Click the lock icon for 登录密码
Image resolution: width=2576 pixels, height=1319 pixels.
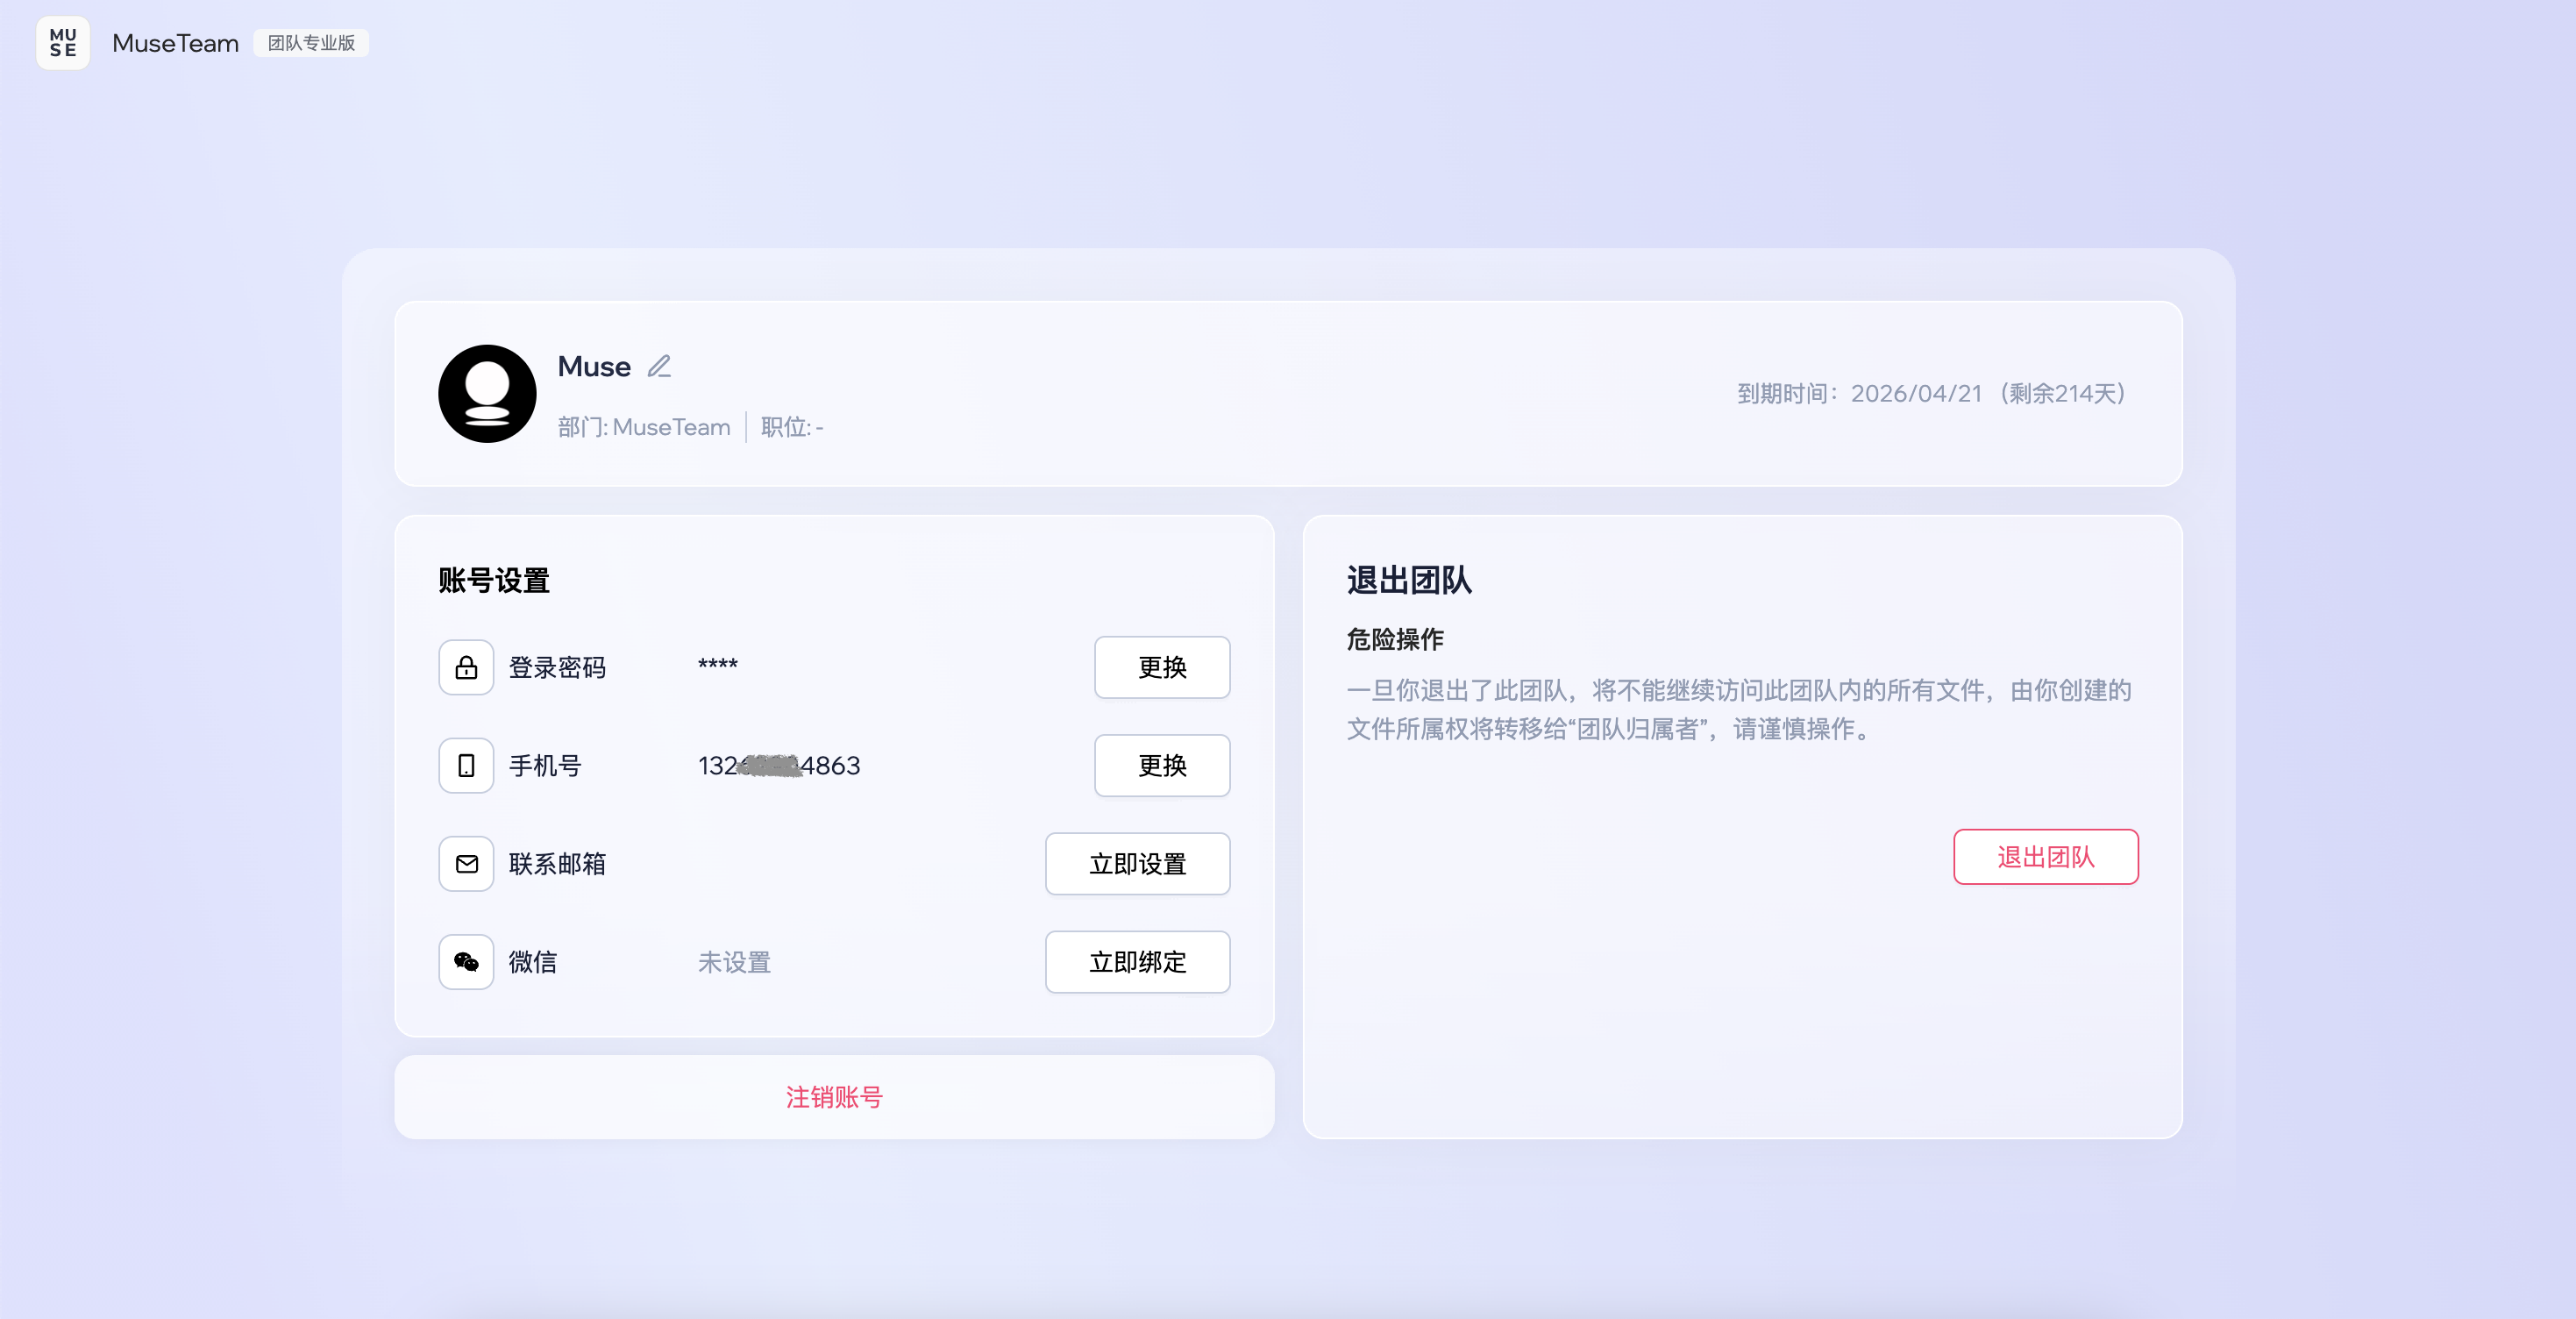pyautogui.click(x=466, y=667)
